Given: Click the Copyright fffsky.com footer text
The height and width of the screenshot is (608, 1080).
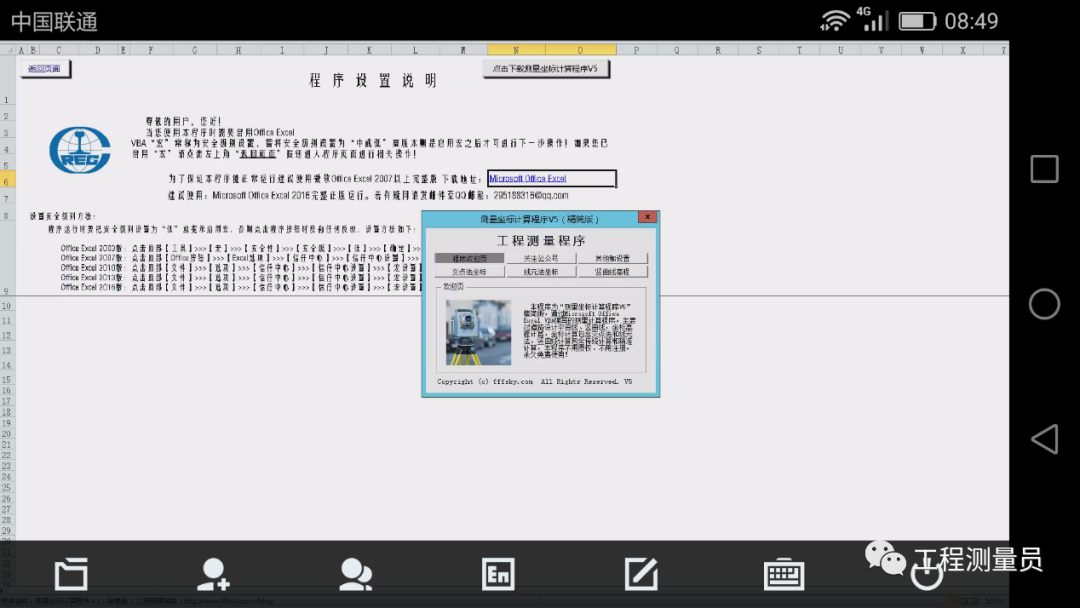Looking at the screenshot, I should (x=534, y=381).
